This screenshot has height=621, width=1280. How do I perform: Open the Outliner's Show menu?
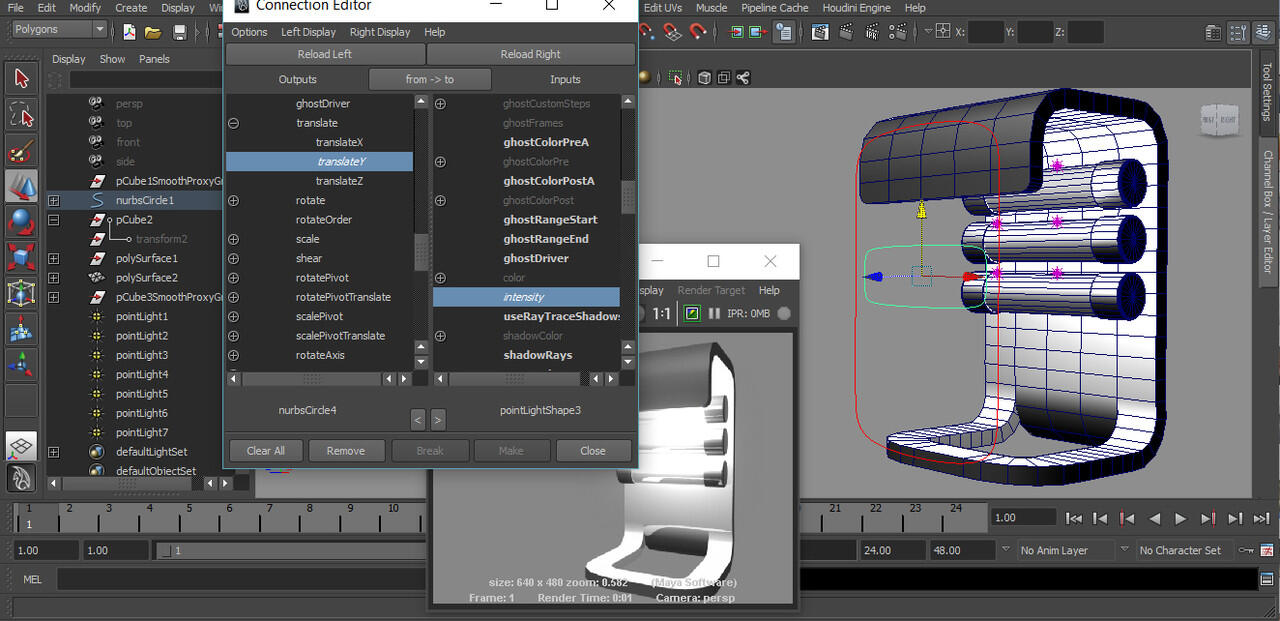(x=112, y=59)
